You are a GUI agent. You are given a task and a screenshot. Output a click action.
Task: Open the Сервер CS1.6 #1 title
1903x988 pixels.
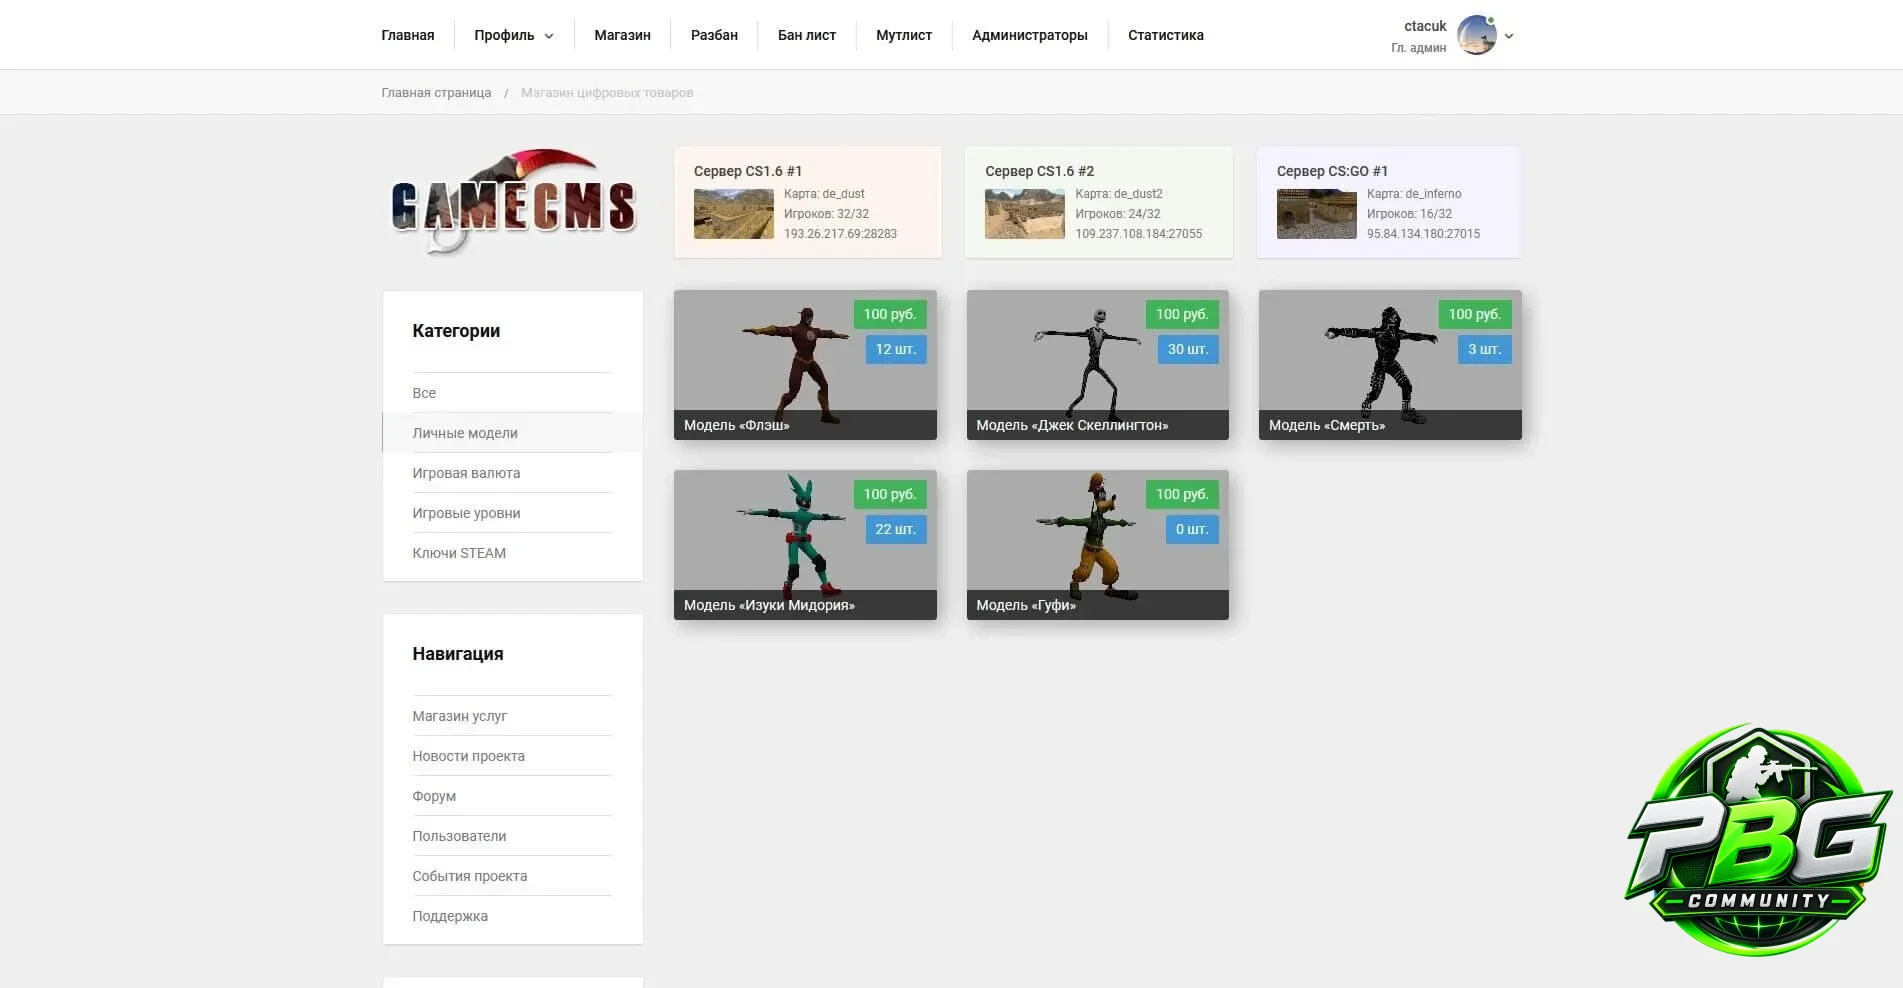tap(748, 171)
